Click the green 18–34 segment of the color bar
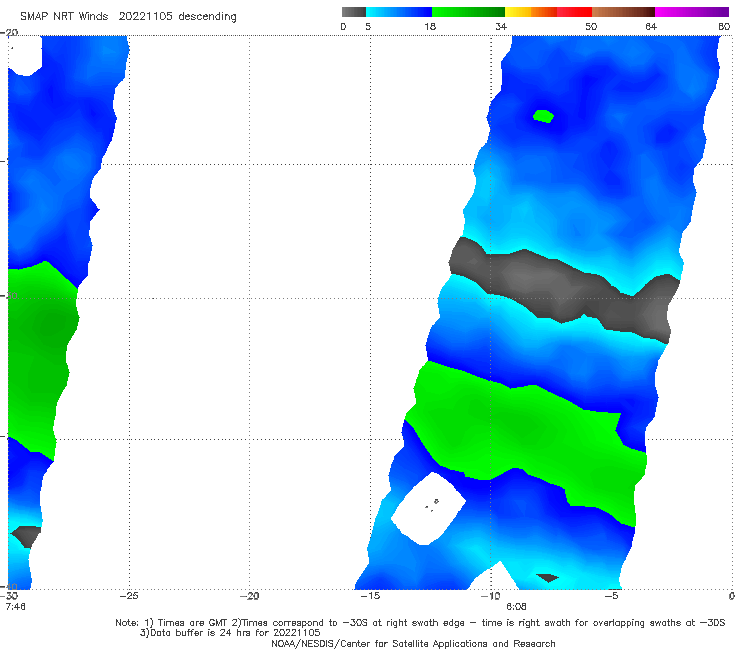Viewport: 740px width, 650px height. pos(468,12)
